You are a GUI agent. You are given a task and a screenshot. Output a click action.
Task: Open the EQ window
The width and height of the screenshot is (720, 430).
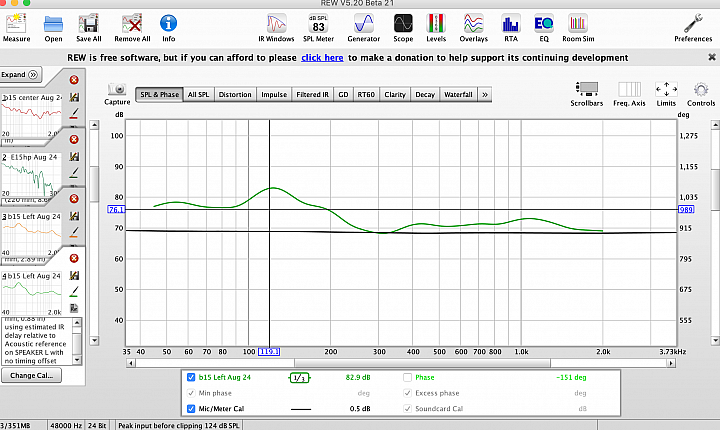[x=544, y=28]
